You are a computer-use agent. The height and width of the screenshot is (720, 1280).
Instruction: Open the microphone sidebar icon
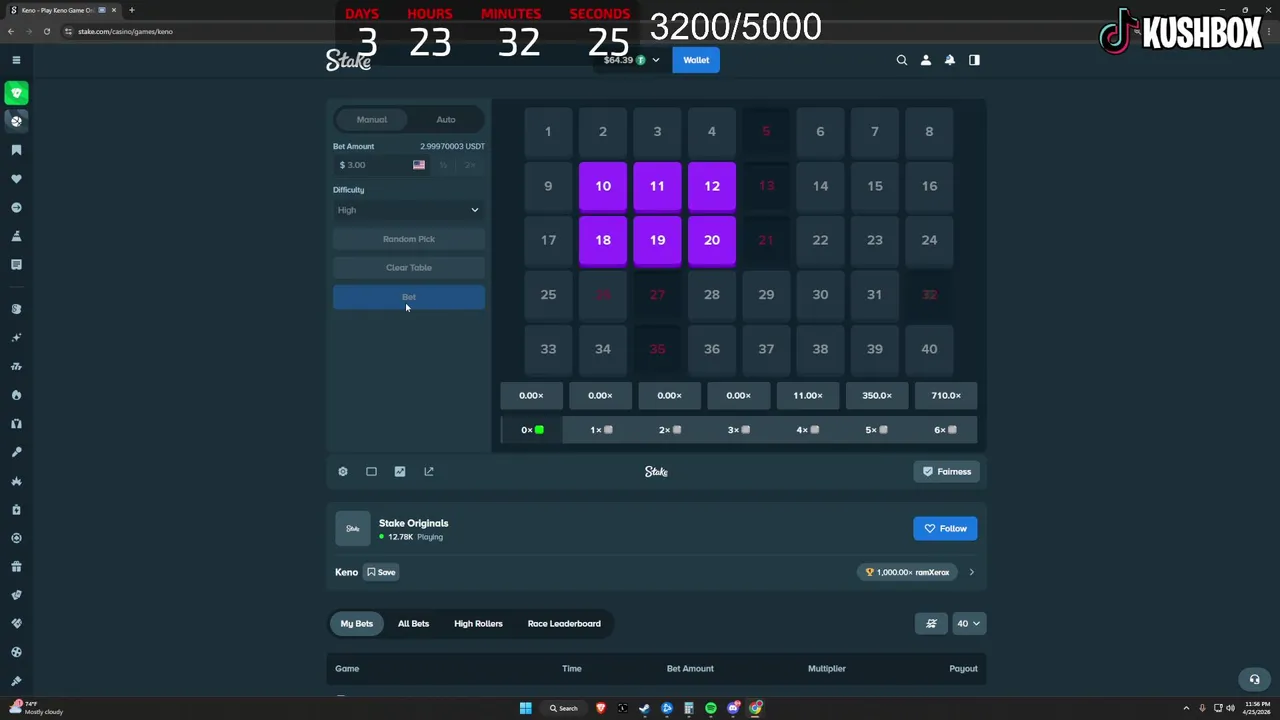(x=16, y=452)
